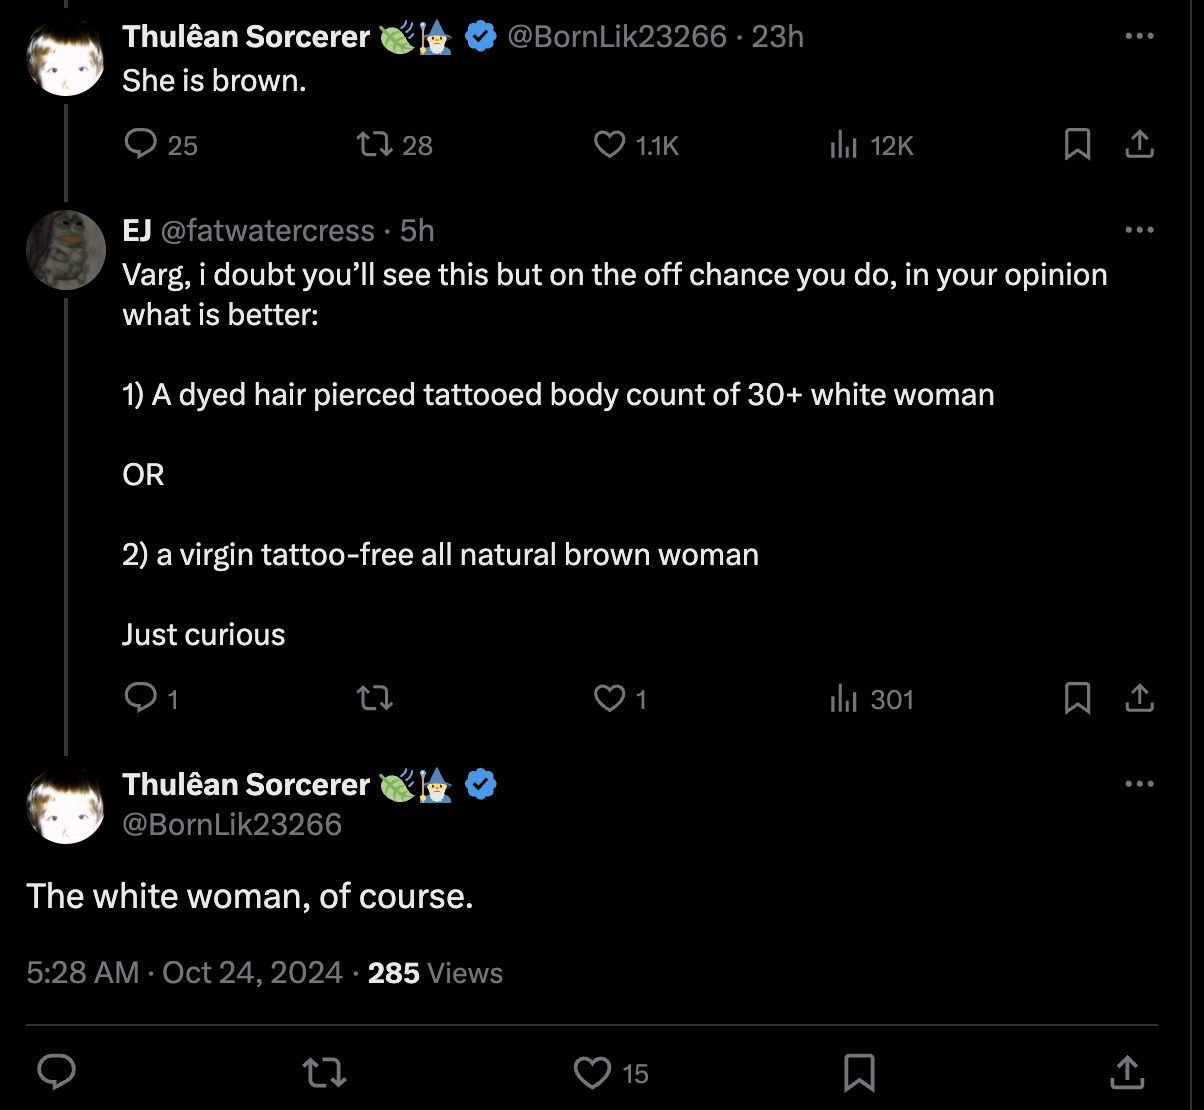View analytics showing 12K views
1204x1110 pixels.
[x=845, y=146]
